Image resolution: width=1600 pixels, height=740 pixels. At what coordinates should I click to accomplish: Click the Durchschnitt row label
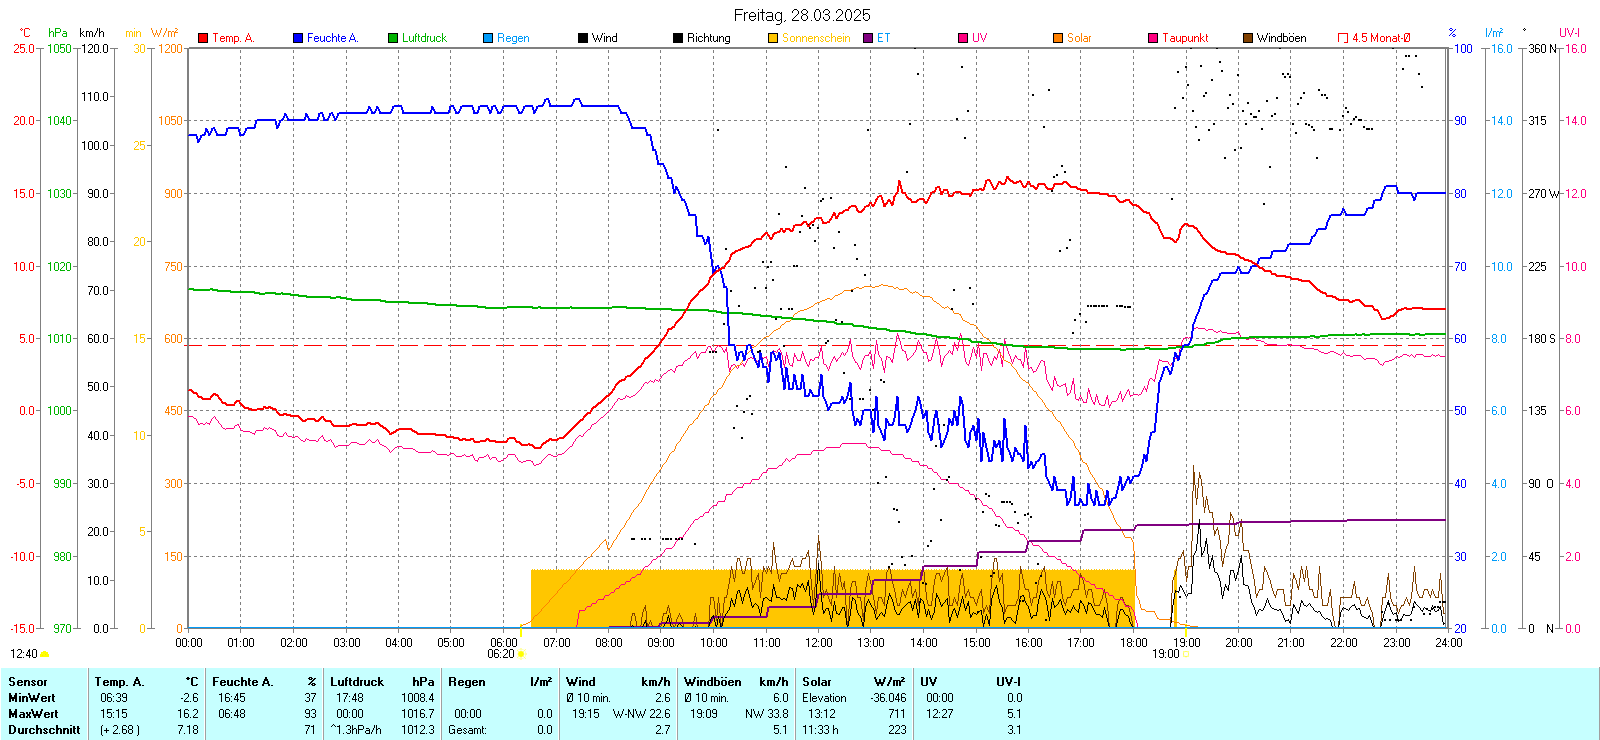[x=44, y=730]
